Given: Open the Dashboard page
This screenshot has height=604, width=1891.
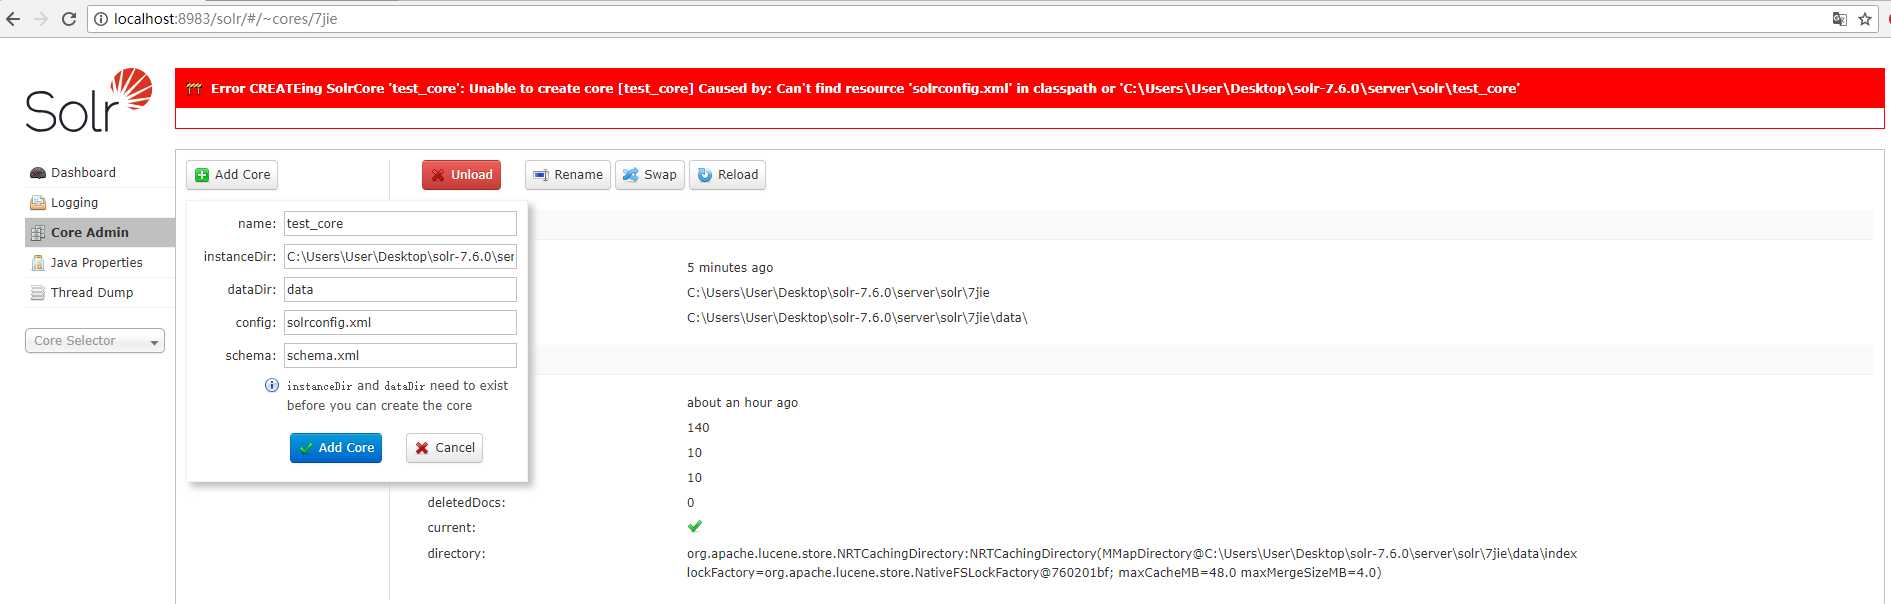Looking at the screenshot, I should [x=83, y=173].
